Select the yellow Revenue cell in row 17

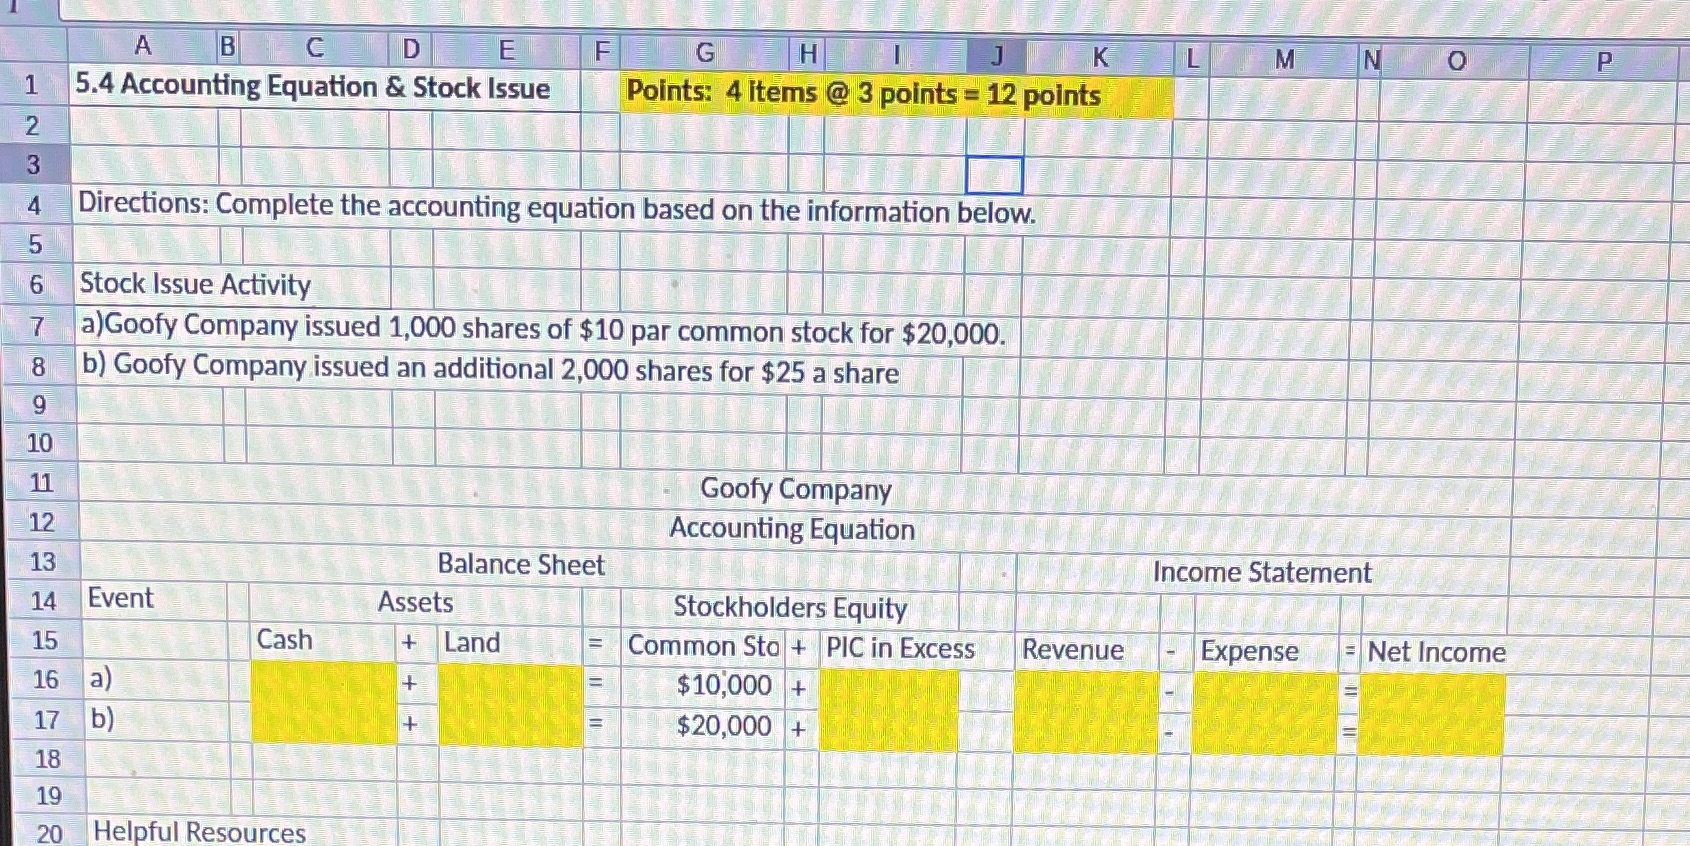click(x=1086, y=733)
